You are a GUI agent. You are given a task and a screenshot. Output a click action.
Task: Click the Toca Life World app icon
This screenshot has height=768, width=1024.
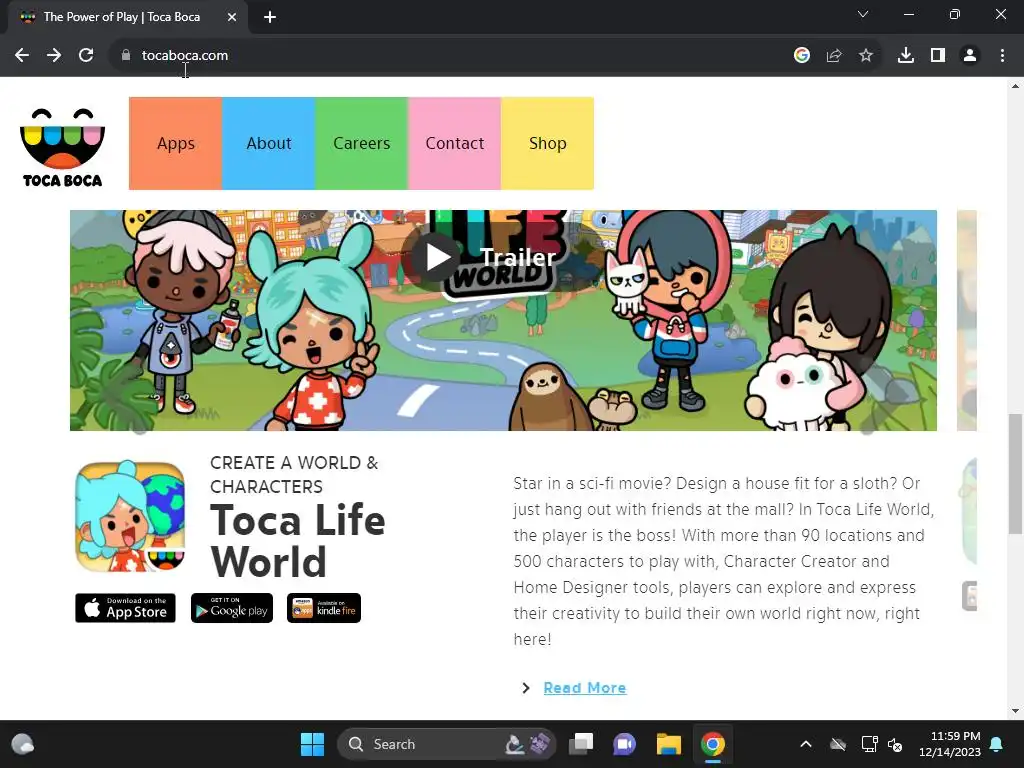131,517
